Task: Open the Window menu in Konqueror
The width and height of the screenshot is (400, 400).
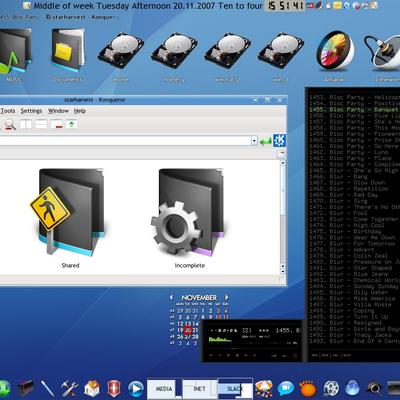Action: pyautogui.click(x=58, y=111)
